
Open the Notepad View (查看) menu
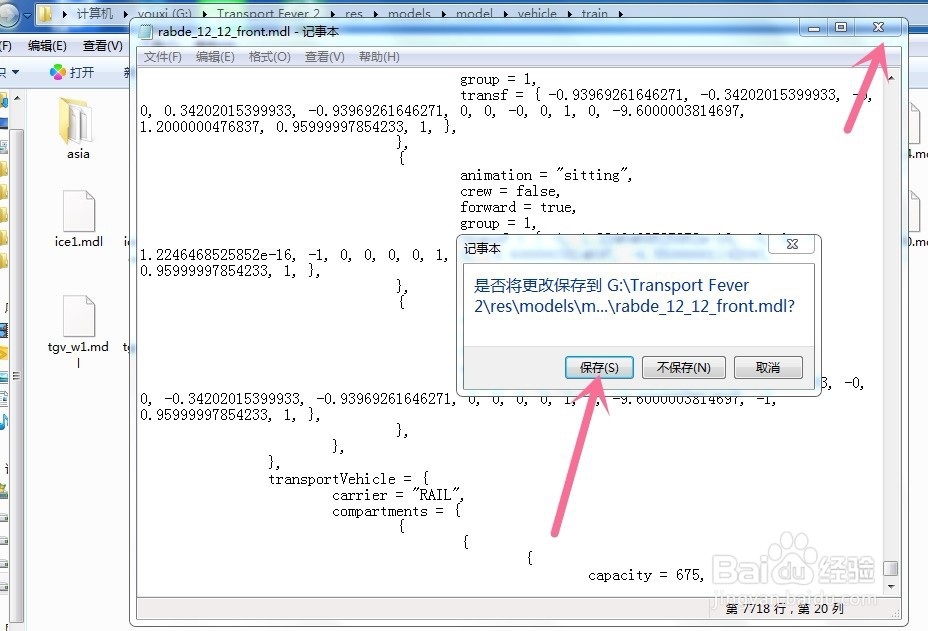pos(324,57)
